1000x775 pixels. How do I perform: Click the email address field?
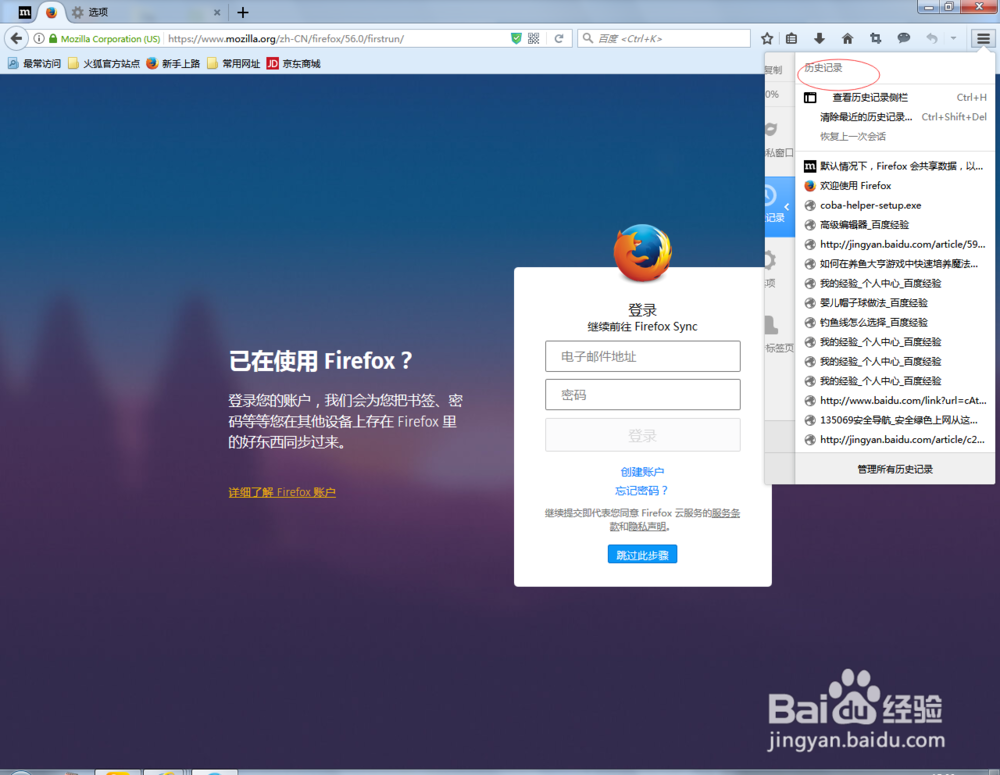642,357
